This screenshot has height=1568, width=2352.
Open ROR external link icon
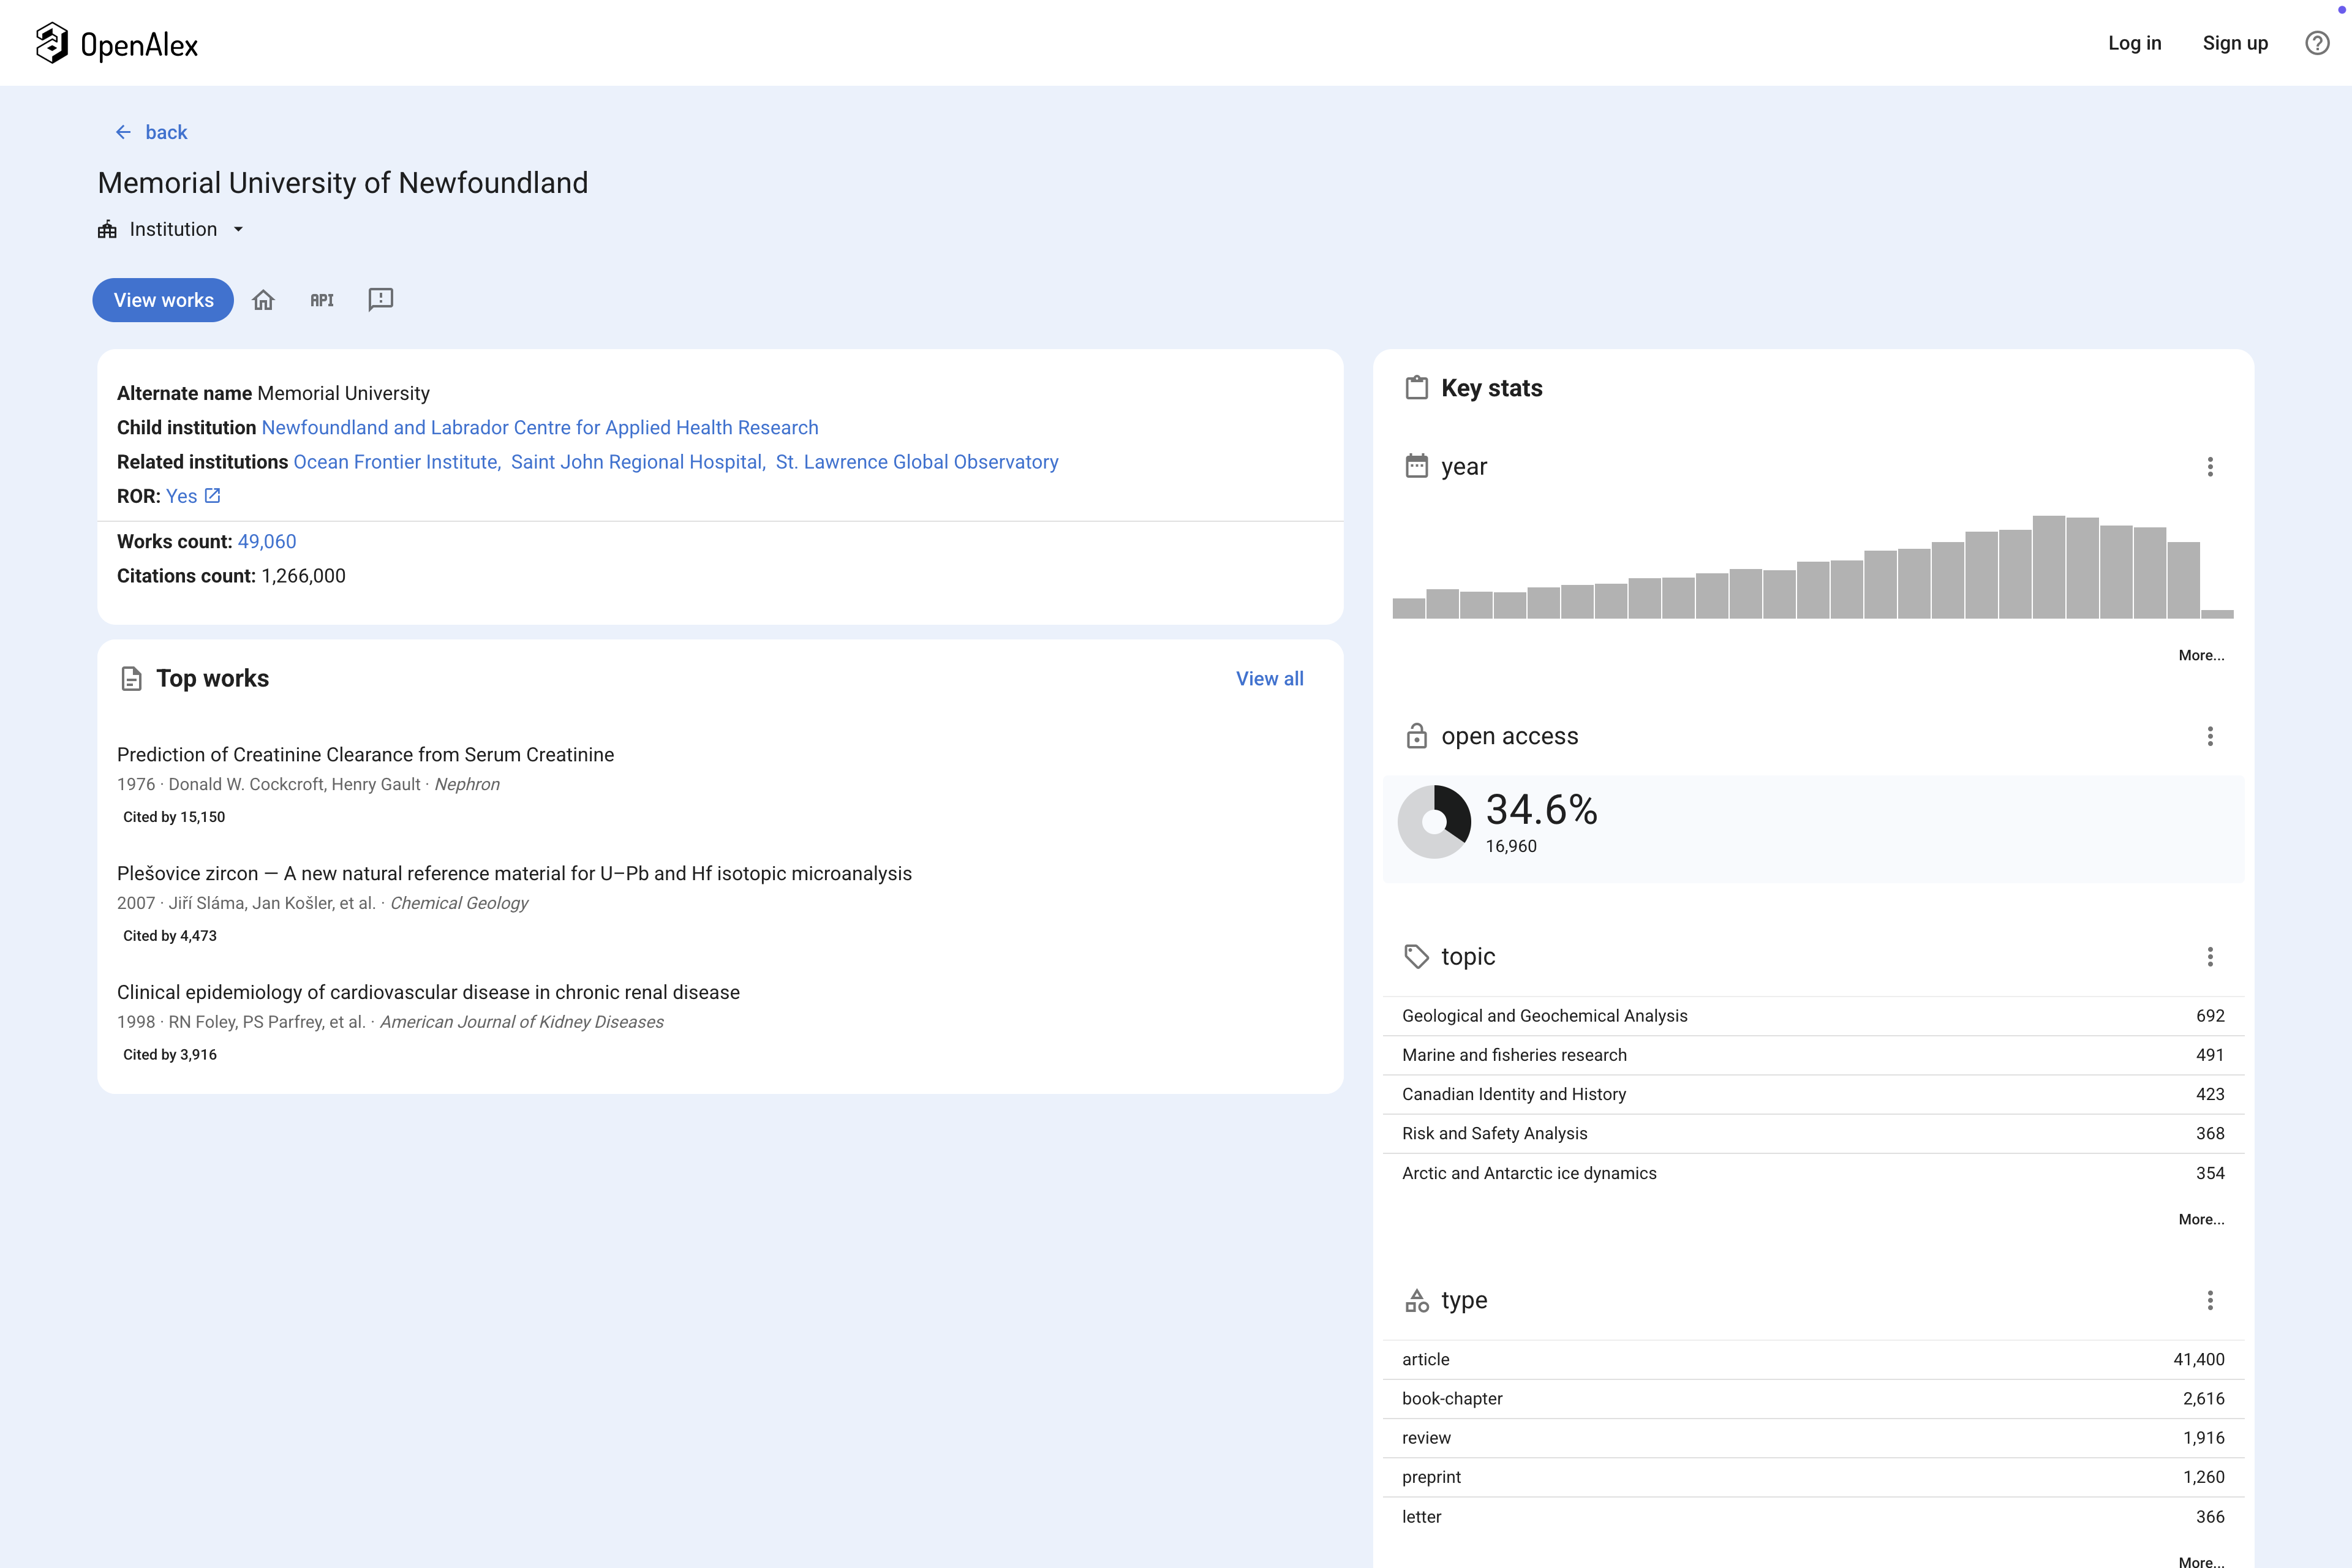click(x=213, y=496)
